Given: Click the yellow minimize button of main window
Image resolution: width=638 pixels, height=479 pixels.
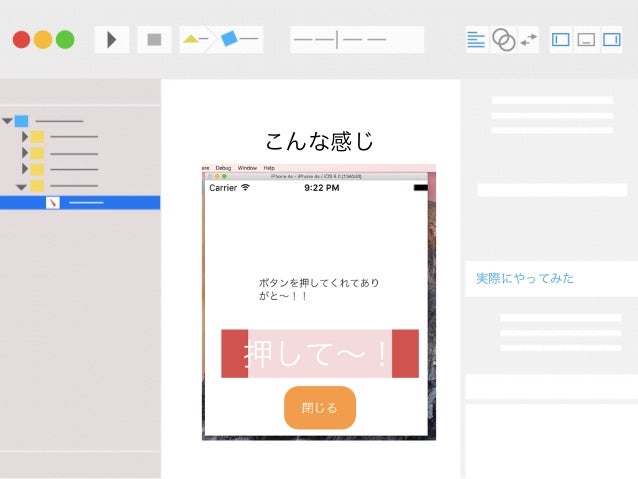Looking at the screenshot, I should pyautogui.click(x=43, y=40).
